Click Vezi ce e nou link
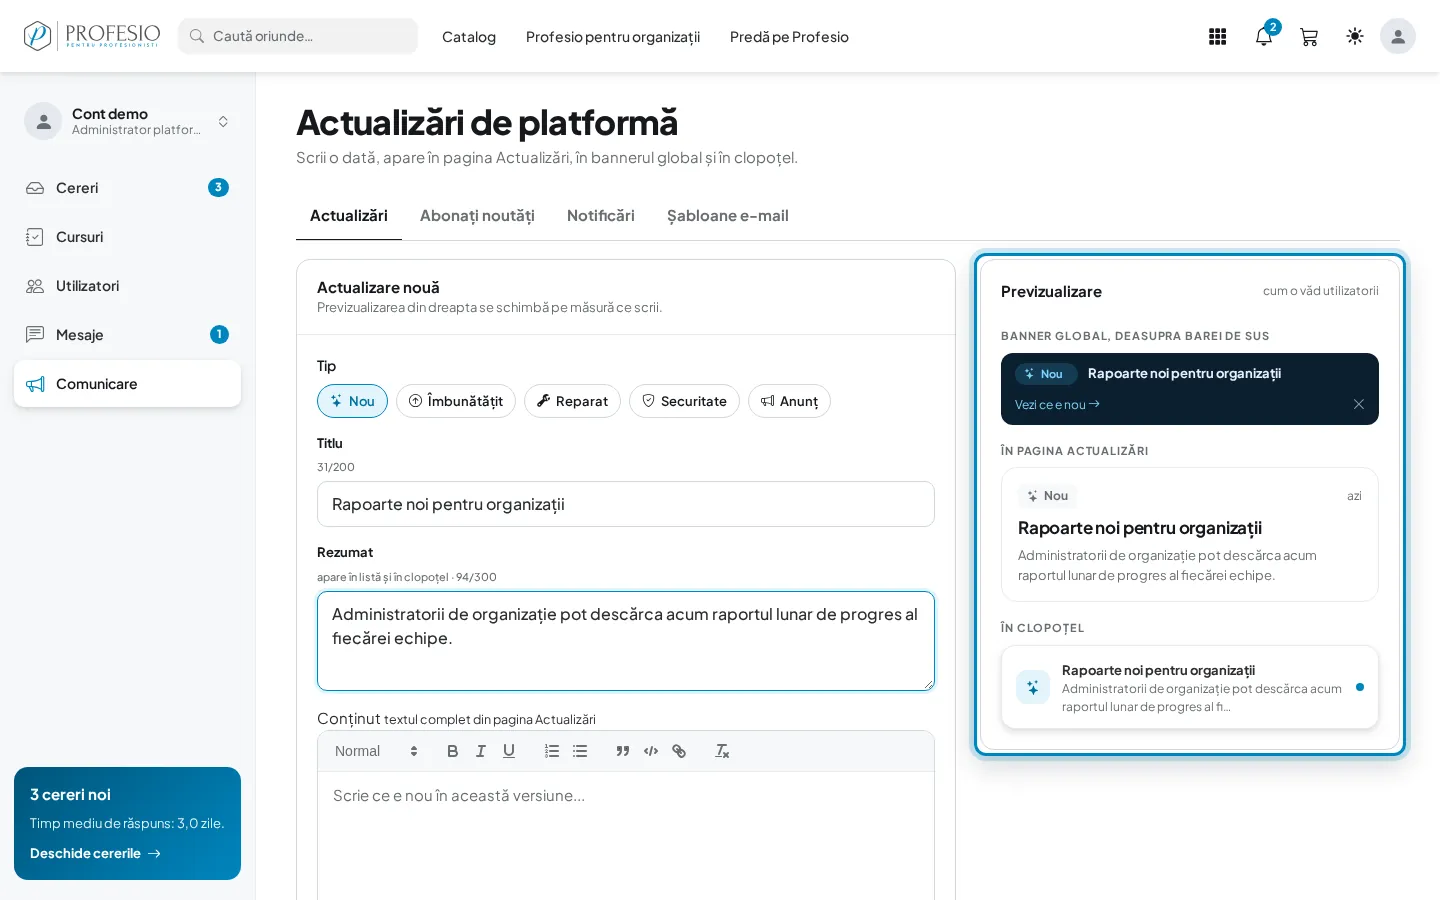The height and width of the screenshot is (900, 1440). [x=1057, y=405]
